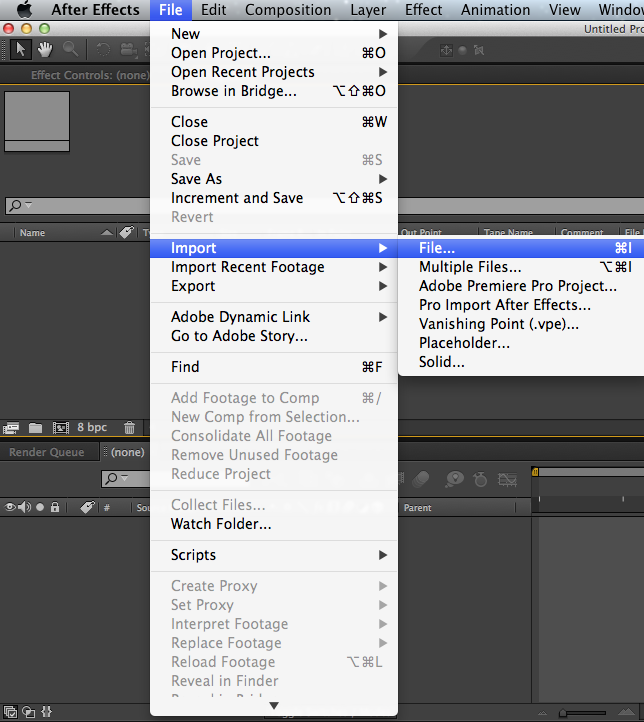
Task: Open the Edit menu
Action: click(x=214, y=10)
